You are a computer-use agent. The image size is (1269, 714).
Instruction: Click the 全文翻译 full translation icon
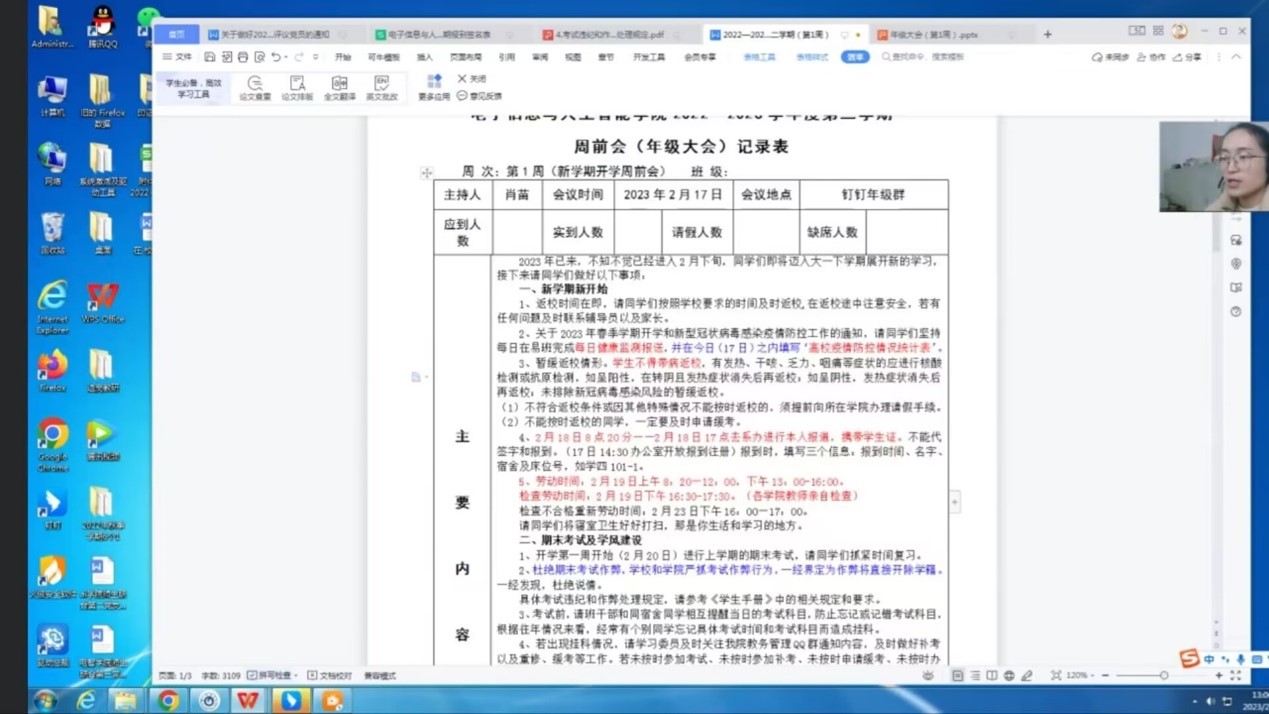339,87
